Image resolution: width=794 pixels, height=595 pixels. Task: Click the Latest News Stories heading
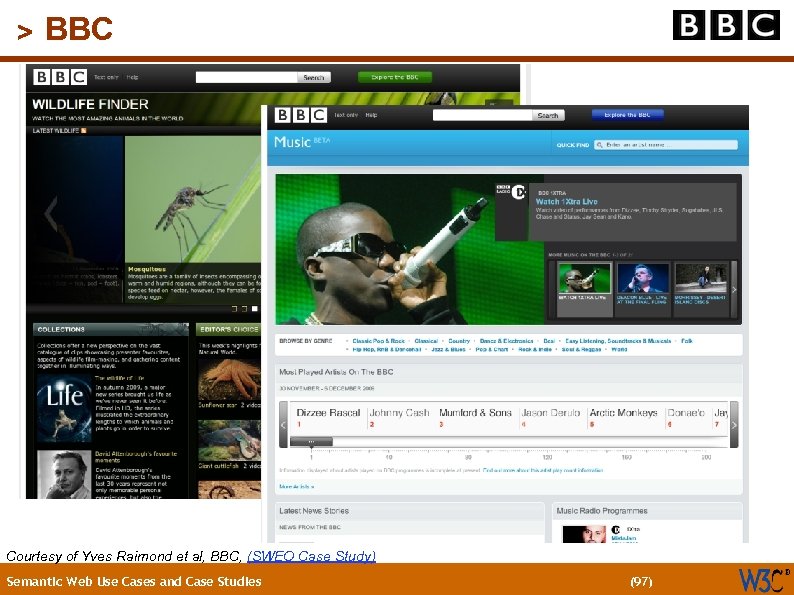pos(314,511)
